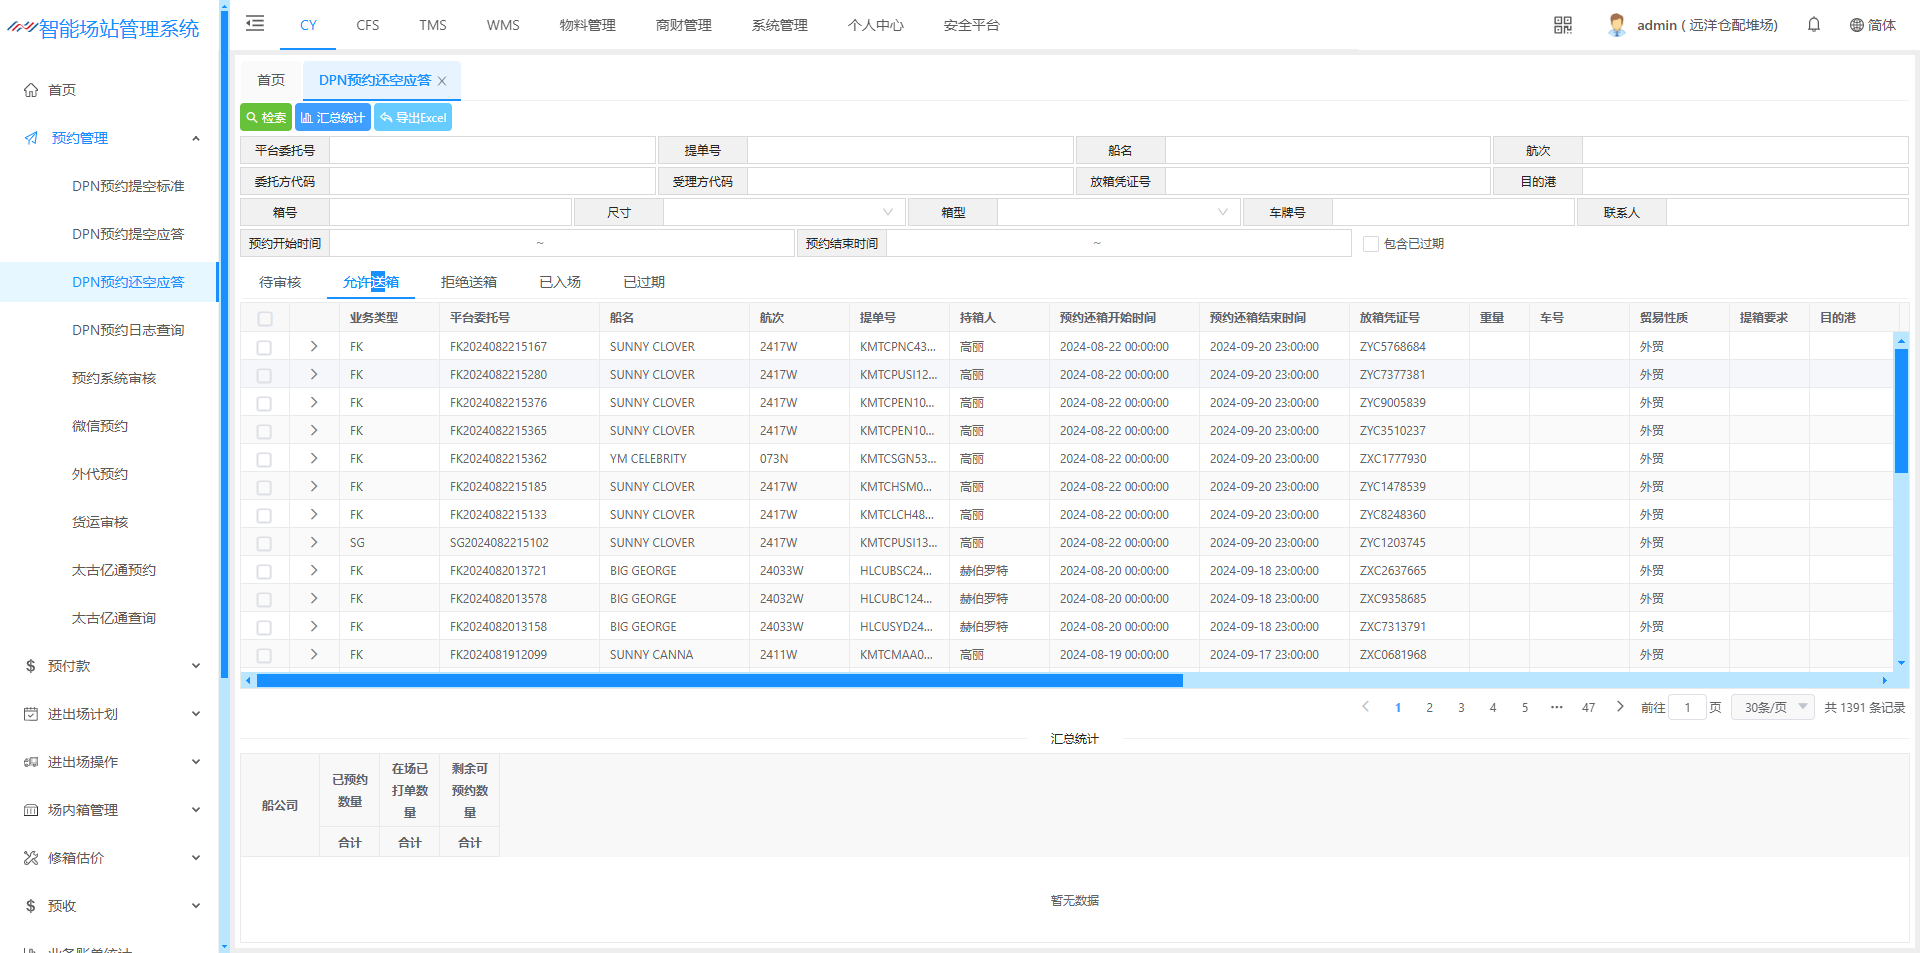
Task: Close the DPN预约还空应答 tab
Action: (442, 81)
